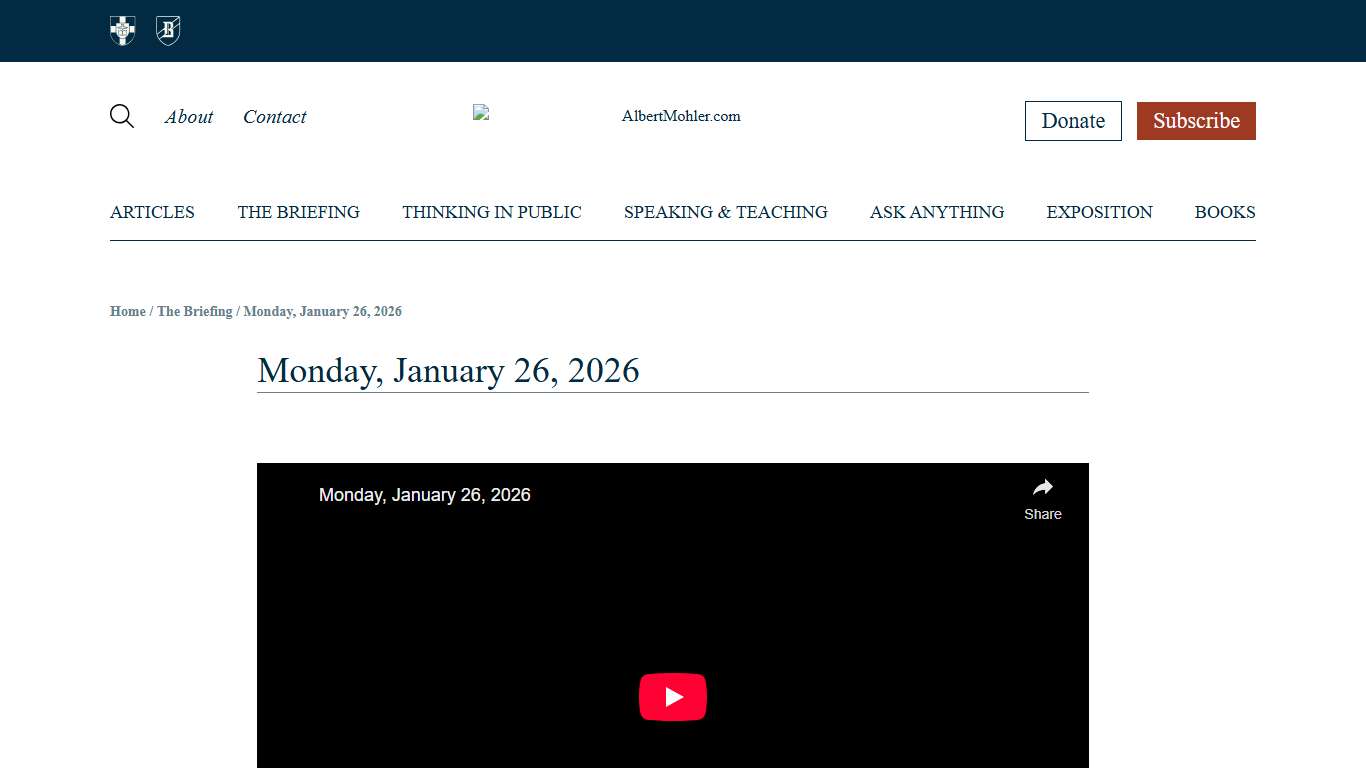
Task: Open the Articles navigation menu
Action: [x=152, y=212]
